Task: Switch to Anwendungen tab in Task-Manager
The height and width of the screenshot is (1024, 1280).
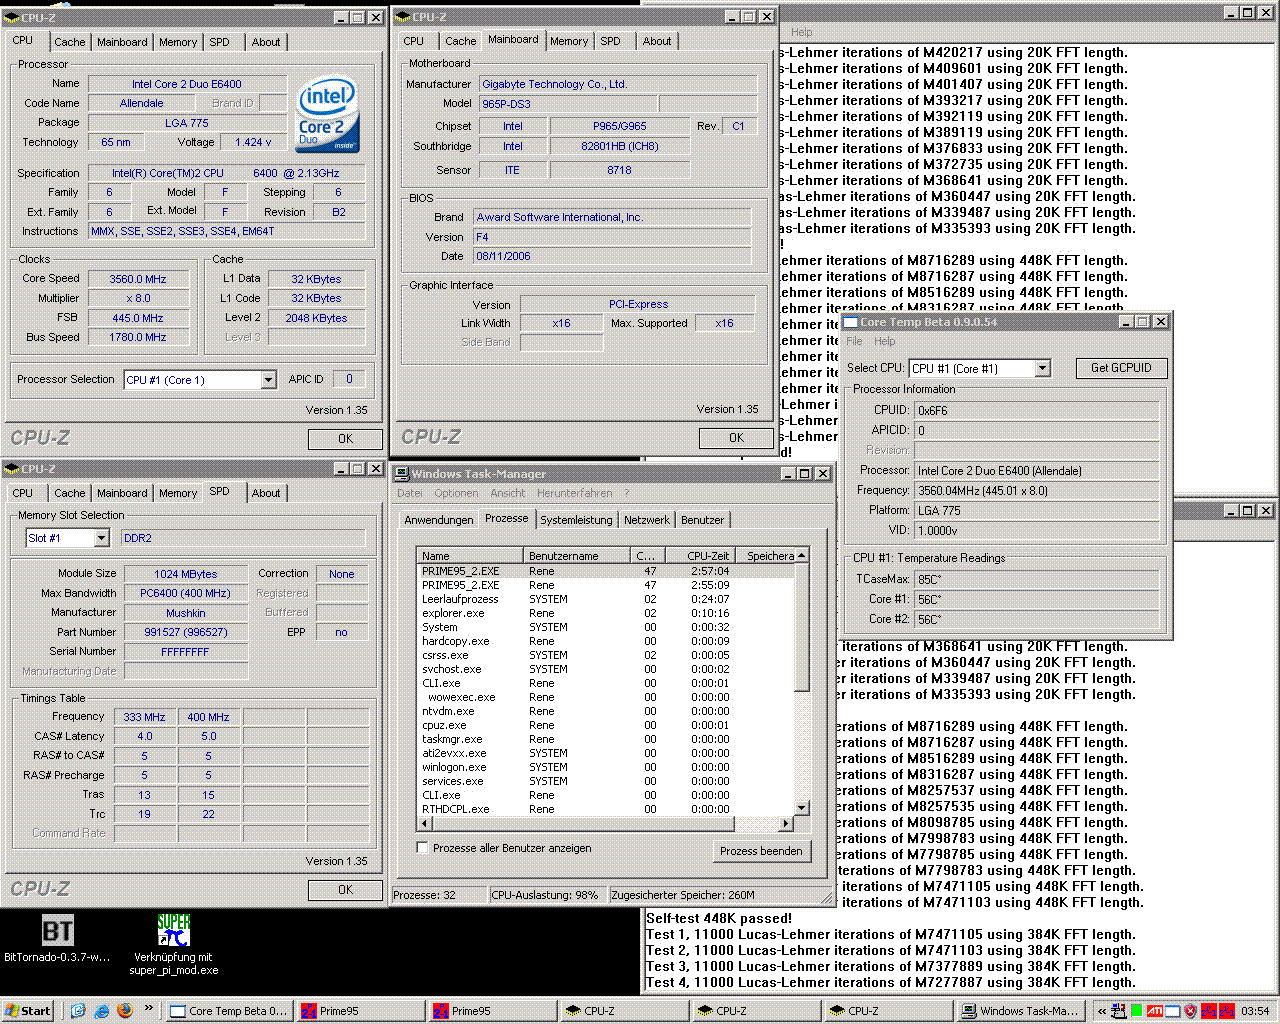Action: [x=438, y=520]
